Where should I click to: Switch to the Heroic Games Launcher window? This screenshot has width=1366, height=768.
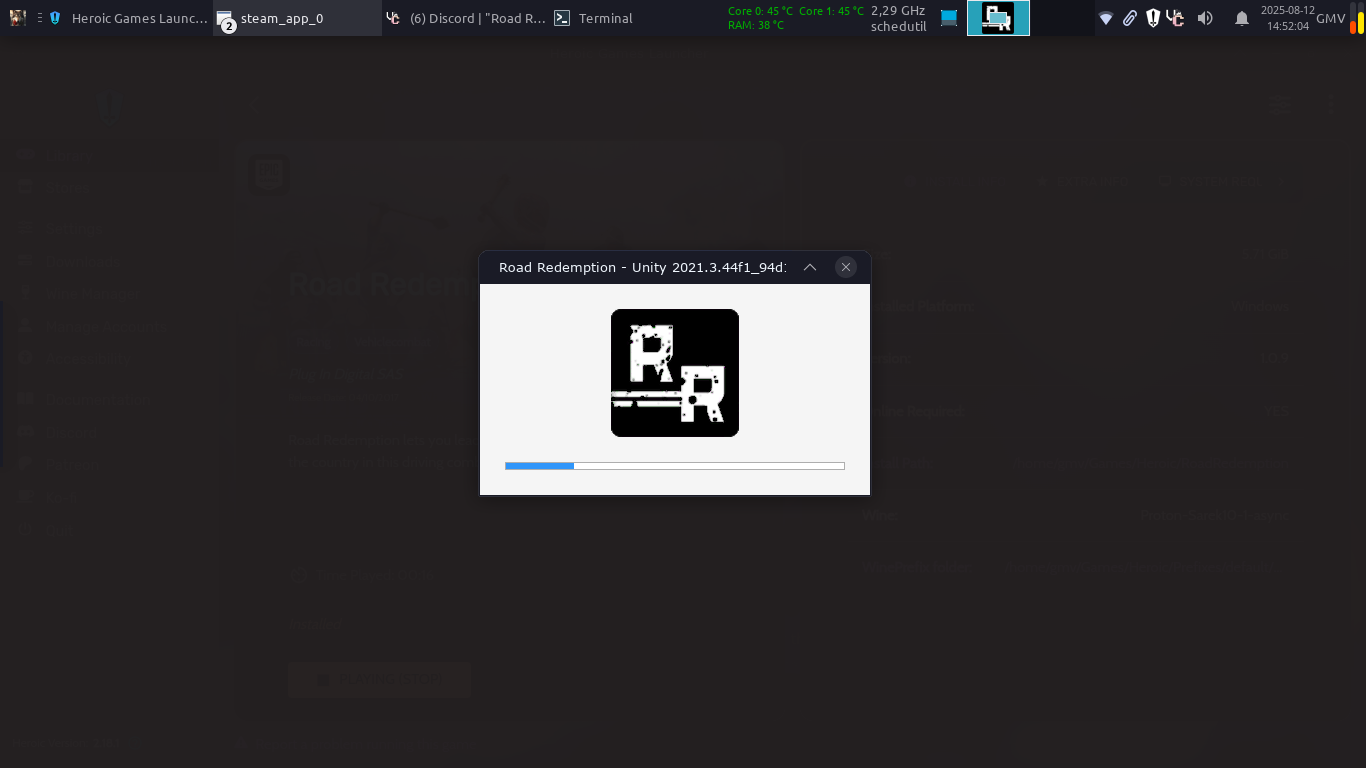point(128,18)
